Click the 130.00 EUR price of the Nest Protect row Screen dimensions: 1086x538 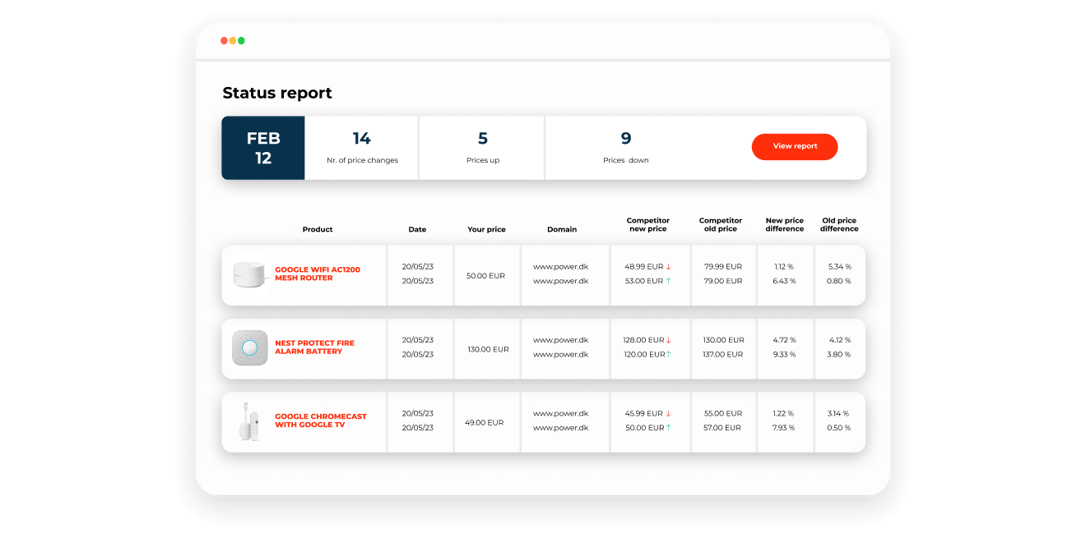pyautogui.click(x=488, y=349)
